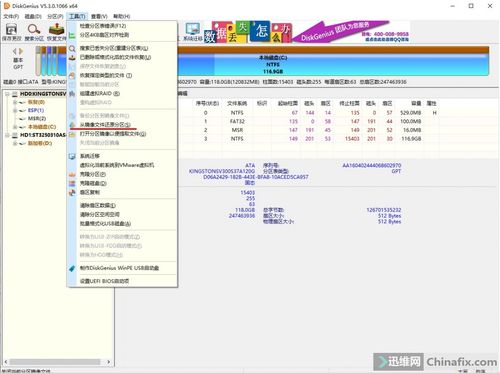Choose search lost partitions menu entry
Screen dimensions: 500x373
(x=114, y=48)
